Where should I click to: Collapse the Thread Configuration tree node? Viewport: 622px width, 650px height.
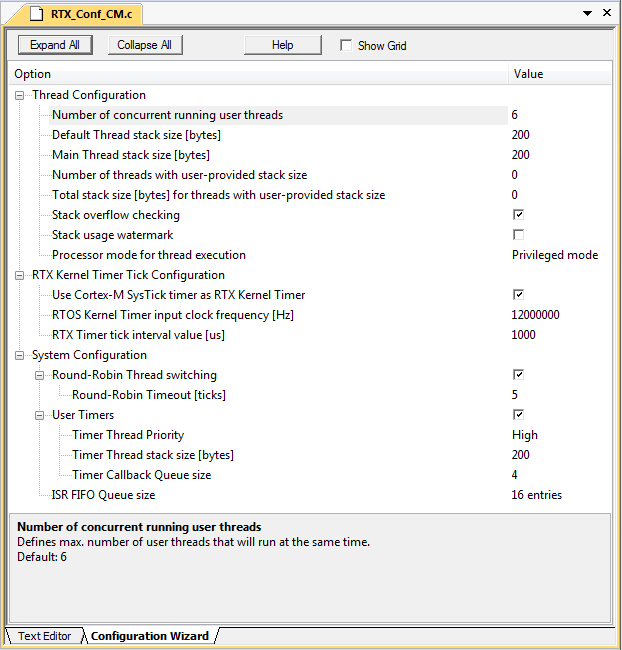point(20,95)
